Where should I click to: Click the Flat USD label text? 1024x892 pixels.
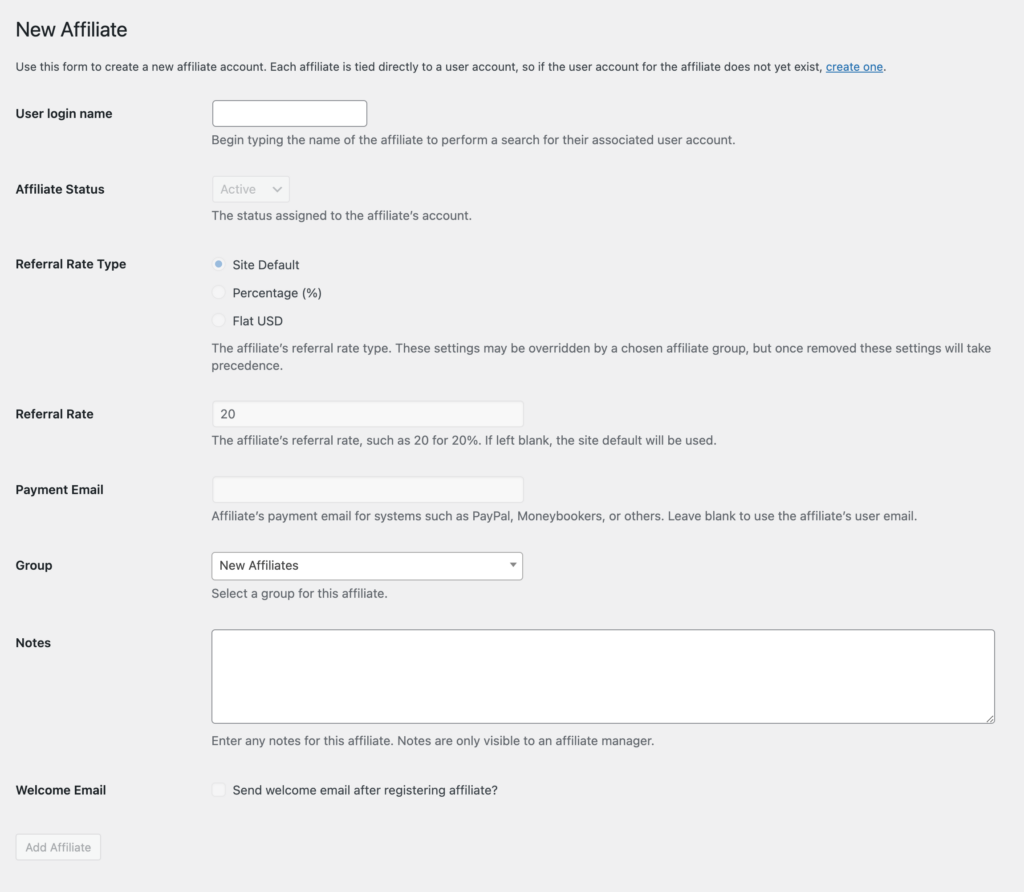257,321
